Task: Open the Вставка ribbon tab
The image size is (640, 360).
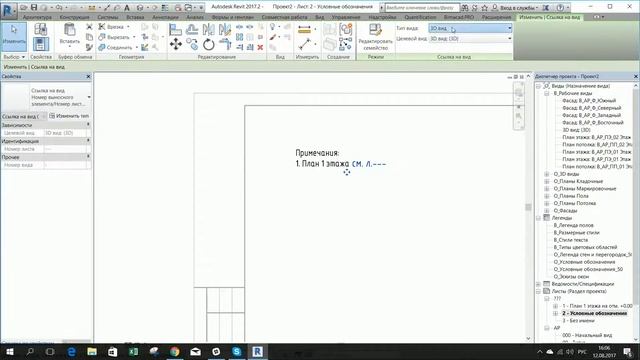Action: click(x=135, y=17)
